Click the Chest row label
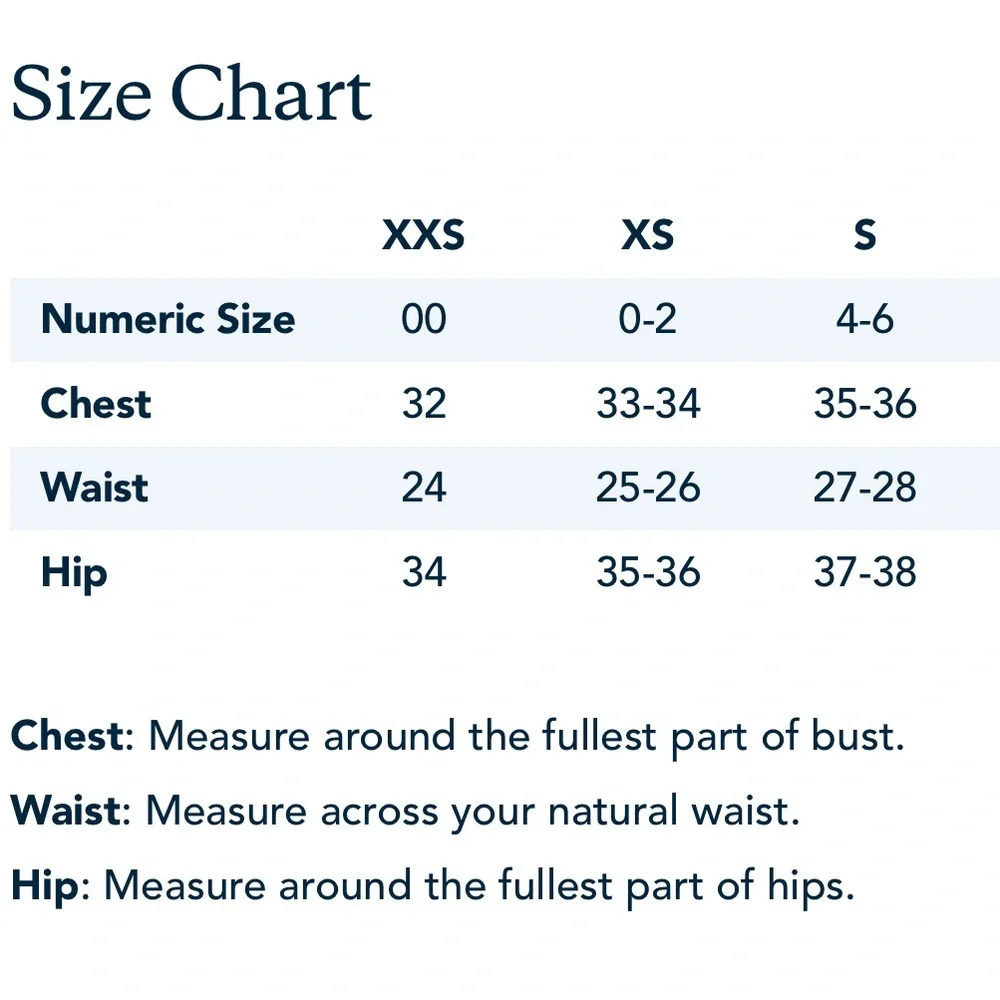This screenshot has width=1000, height=1000. point(96,404)
